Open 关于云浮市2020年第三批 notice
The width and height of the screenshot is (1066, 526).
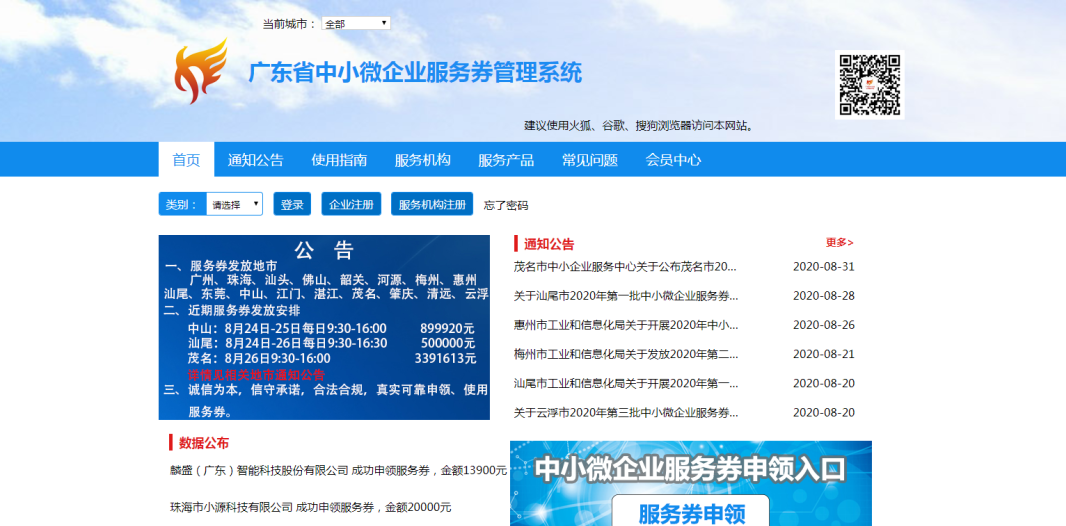click(626, 413)
